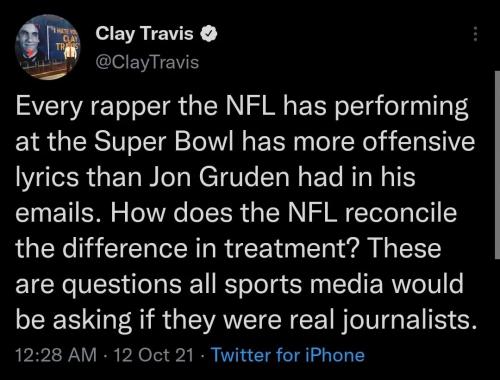The height and width of the screenshot is (380, 500).
Task: Open Clay Travis's round profile avatar
Action: pyautogui.click(x=47, y=47)
